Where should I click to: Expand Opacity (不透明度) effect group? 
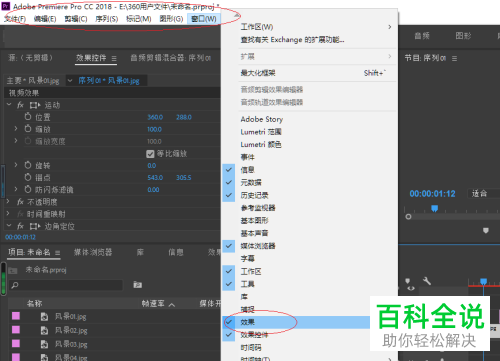[8, 201]
